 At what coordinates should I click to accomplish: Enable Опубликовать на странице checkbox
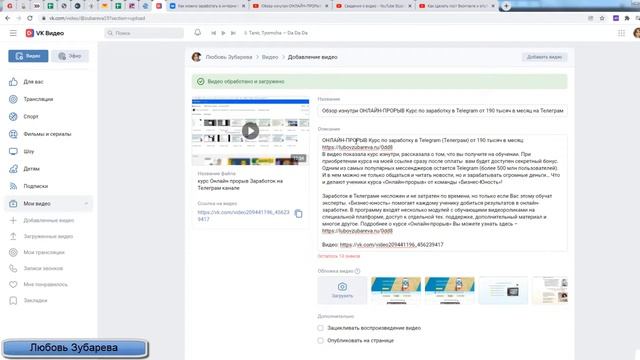click(x=320, y=340)
